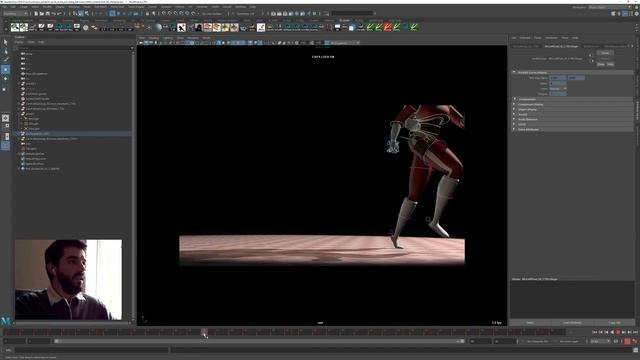Activate the Scale tool in toolbox
The width and height of the screenshot is (640, 360).
(5, 89)
